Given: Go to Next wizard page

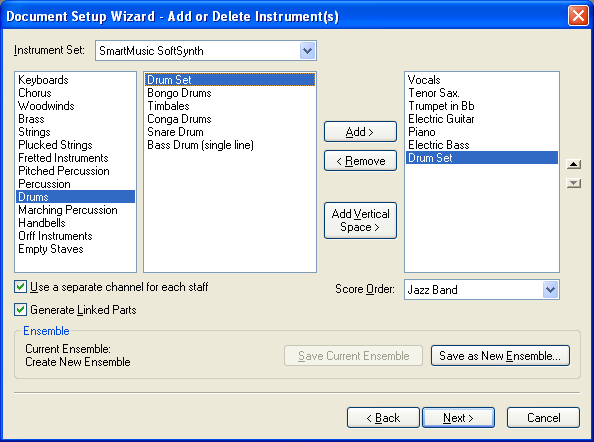Looking at the screenshot, I should [x=458, y=418].
